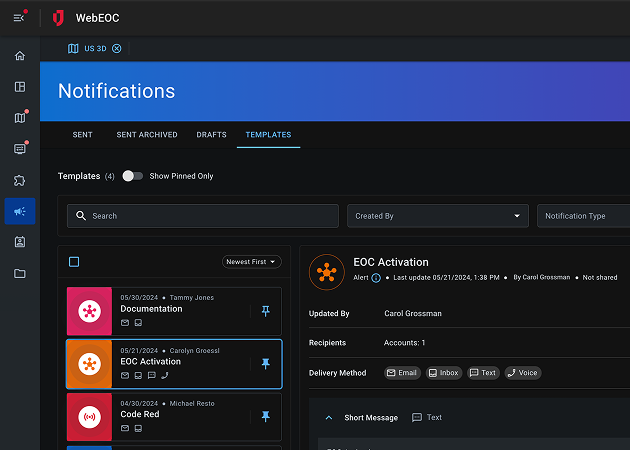Toggle Show Pinned Only switch
Image resolution: width=630 pixels, height=450 pixels.
[132, 176]
